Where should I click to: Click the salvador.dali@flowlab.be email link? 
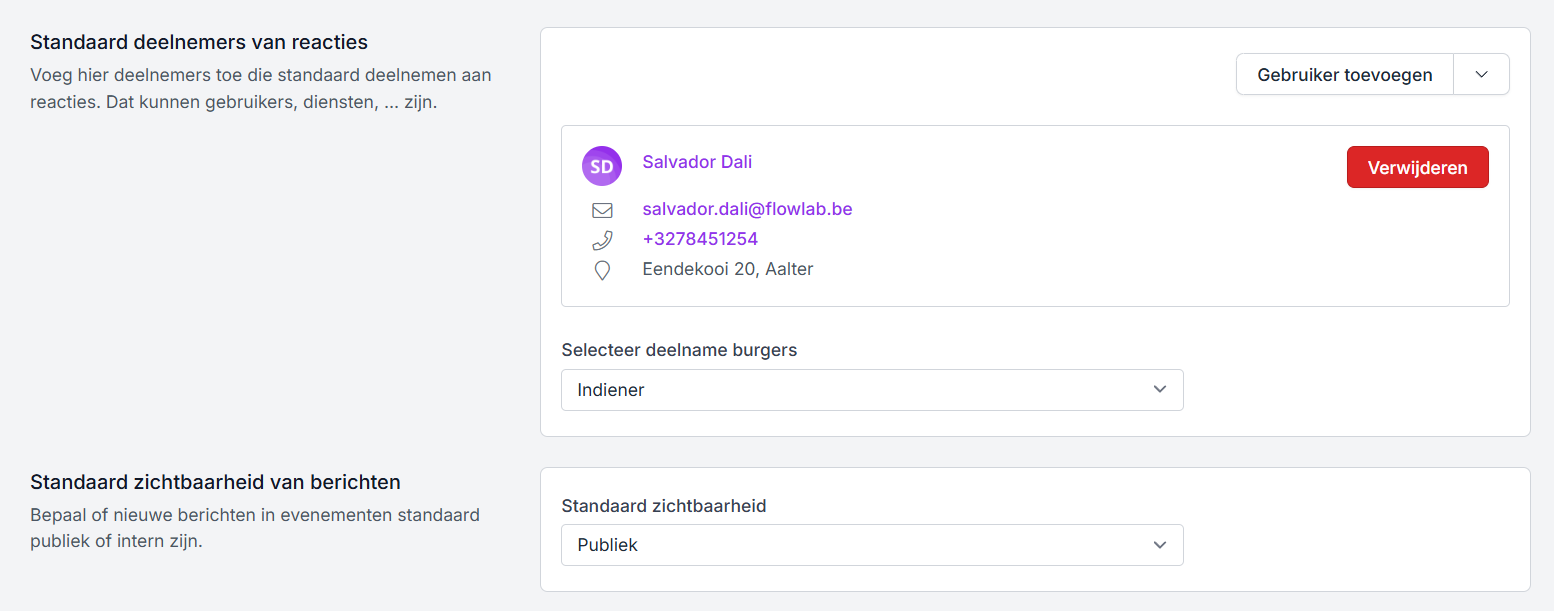point(747,209)
